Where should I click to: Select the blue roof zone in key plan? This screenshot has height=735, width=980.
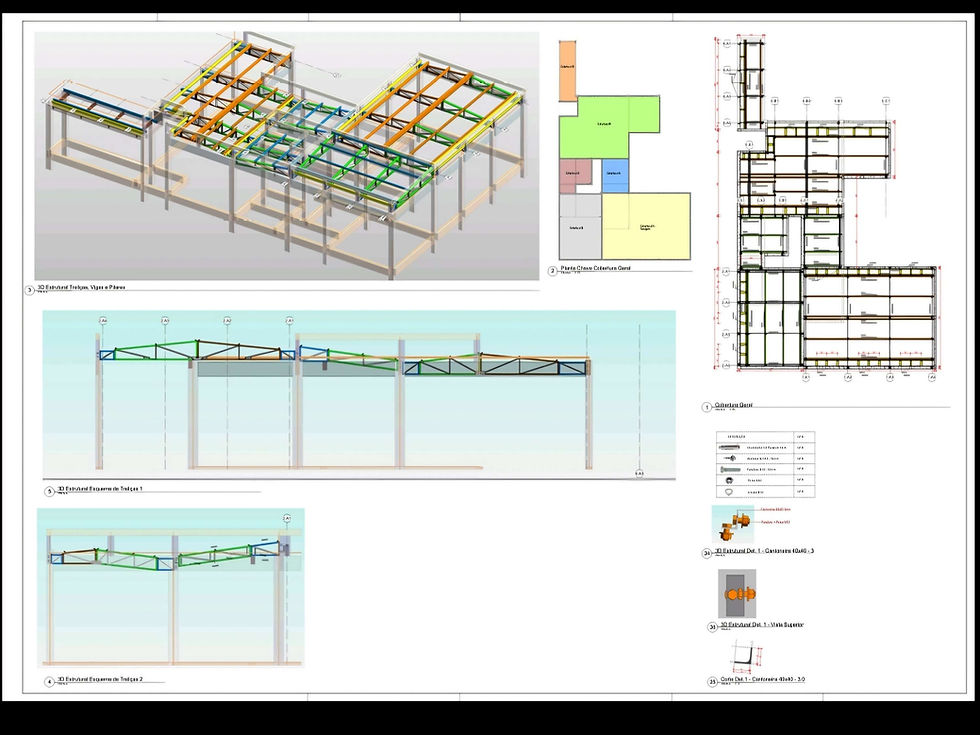click(x=615, y=176)
